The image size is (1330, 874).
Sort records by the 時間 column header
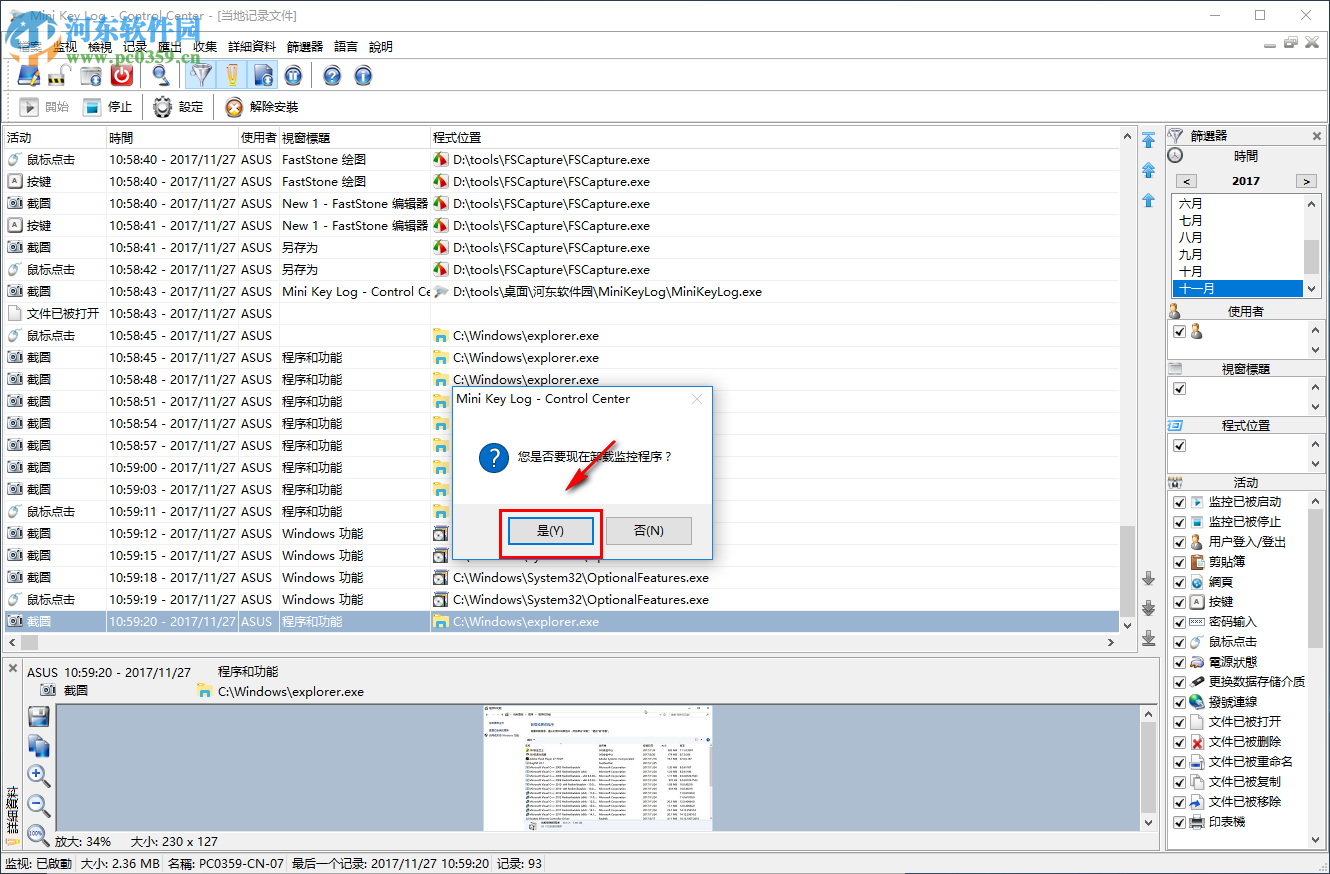pos(171,138)
